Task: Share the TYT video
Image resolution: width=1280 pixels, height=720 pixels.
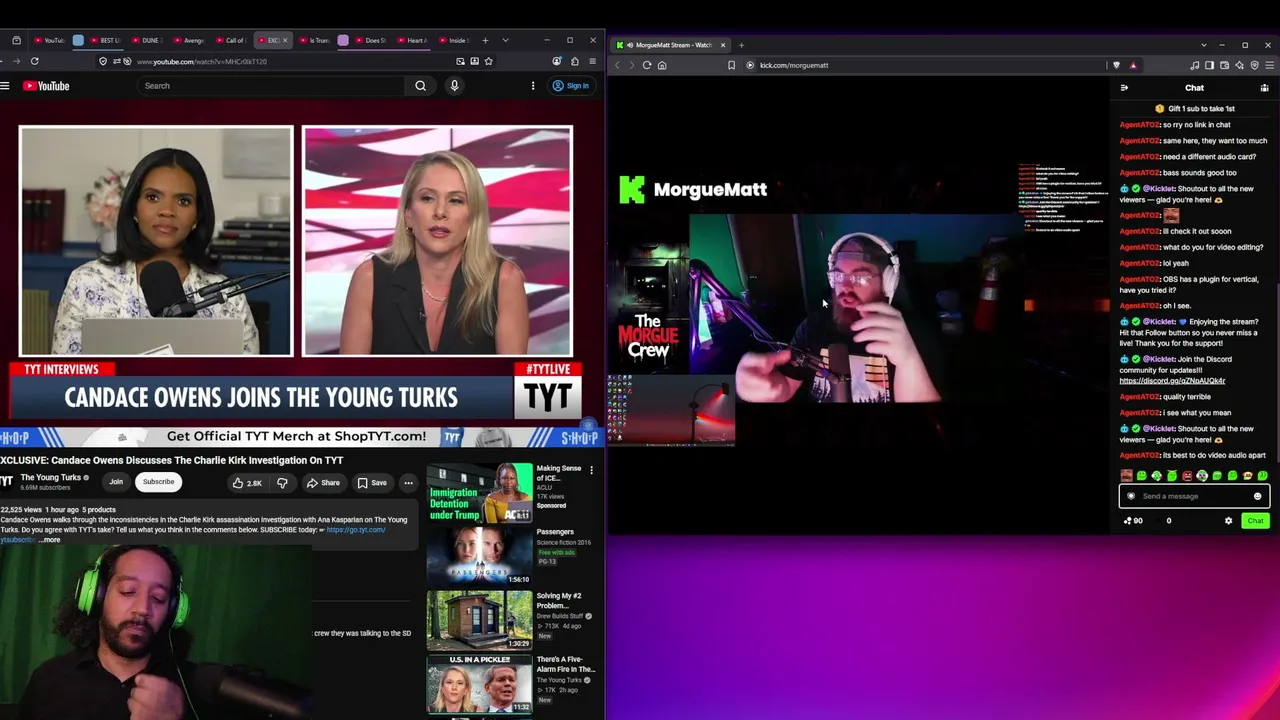Action: [323, 483]
